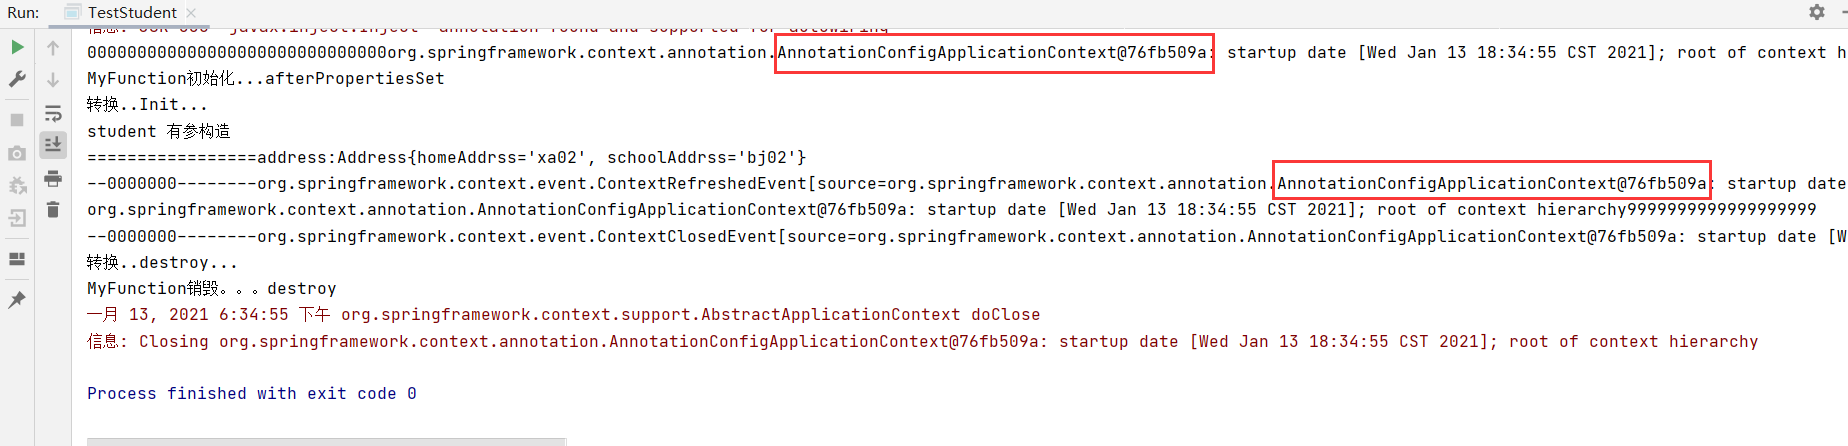This screenshot has width=1848, height=446.
Task: Click the Print console output icon
Action: coord(53,179)
